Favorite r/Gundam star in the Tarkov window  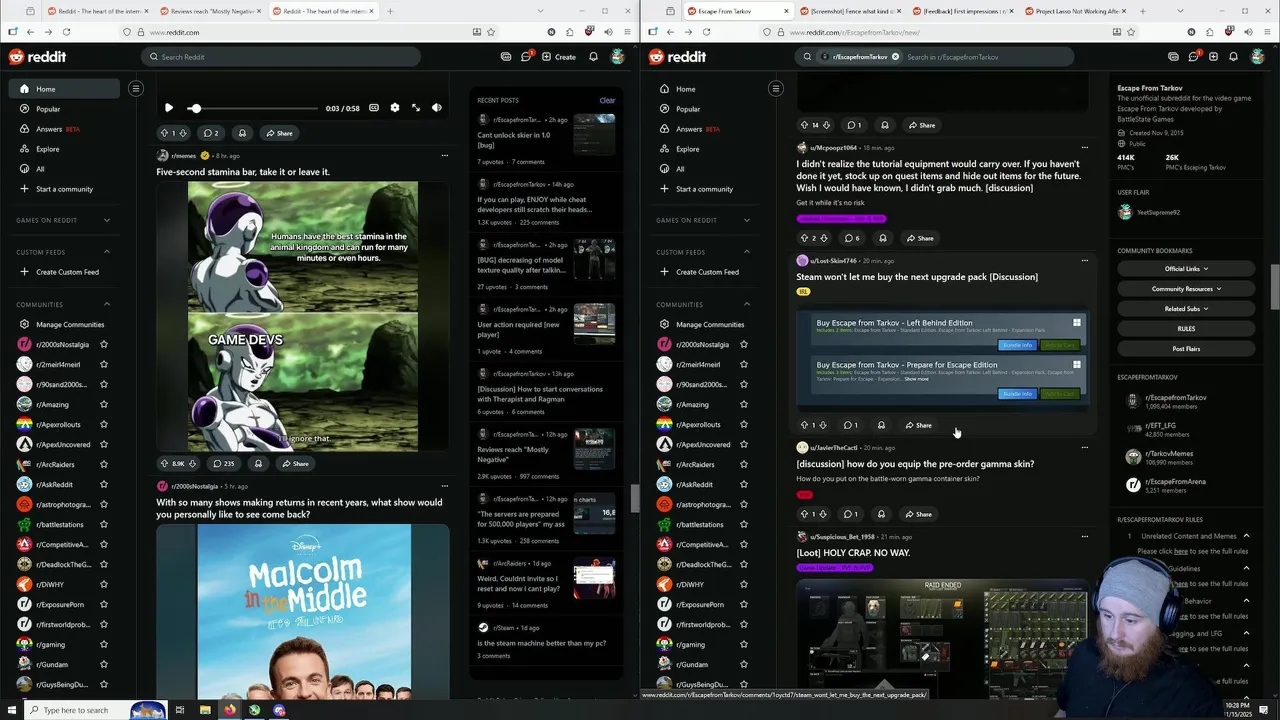click(x=744, y=664)
